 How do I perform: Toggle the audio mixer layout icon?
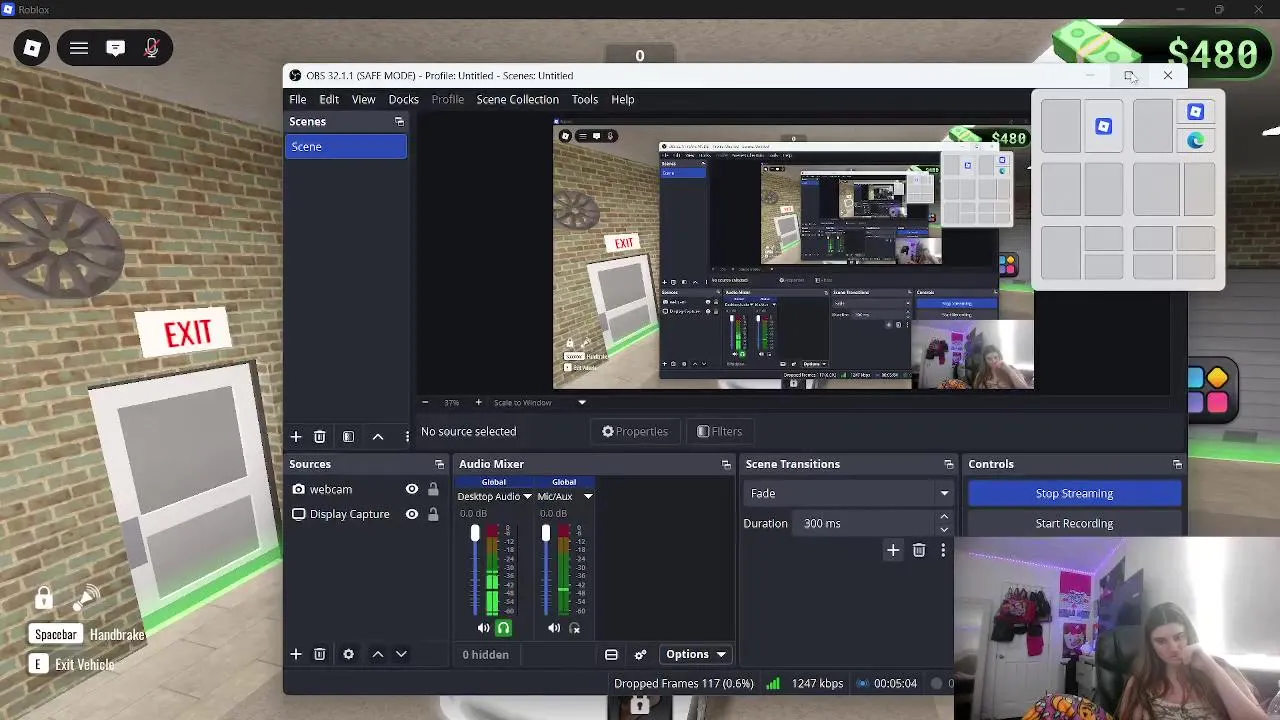click(611, 655)
